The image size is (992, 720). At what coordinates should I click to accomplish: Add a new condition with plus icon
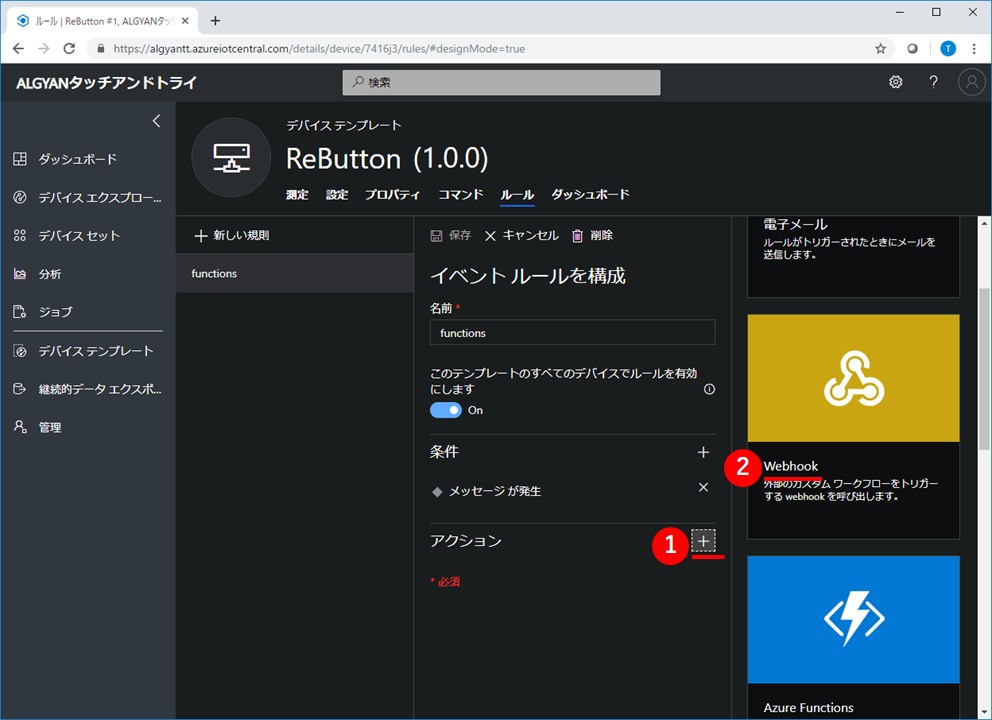point(703,452)
